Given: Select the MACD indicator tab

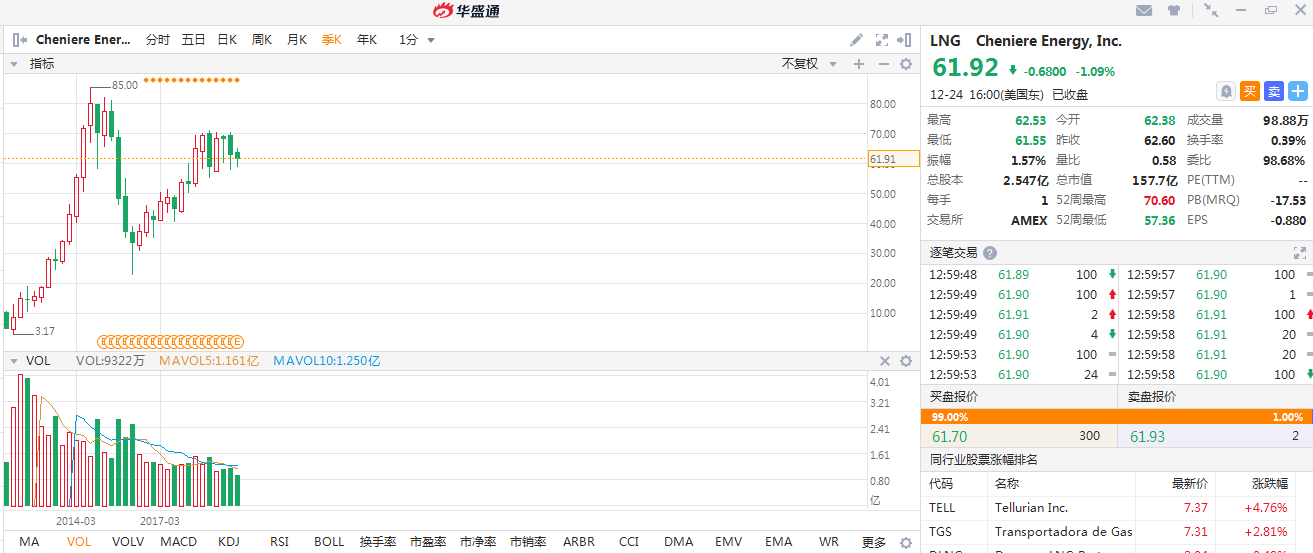Looking at the screenshot, I should tap(179, 542).
